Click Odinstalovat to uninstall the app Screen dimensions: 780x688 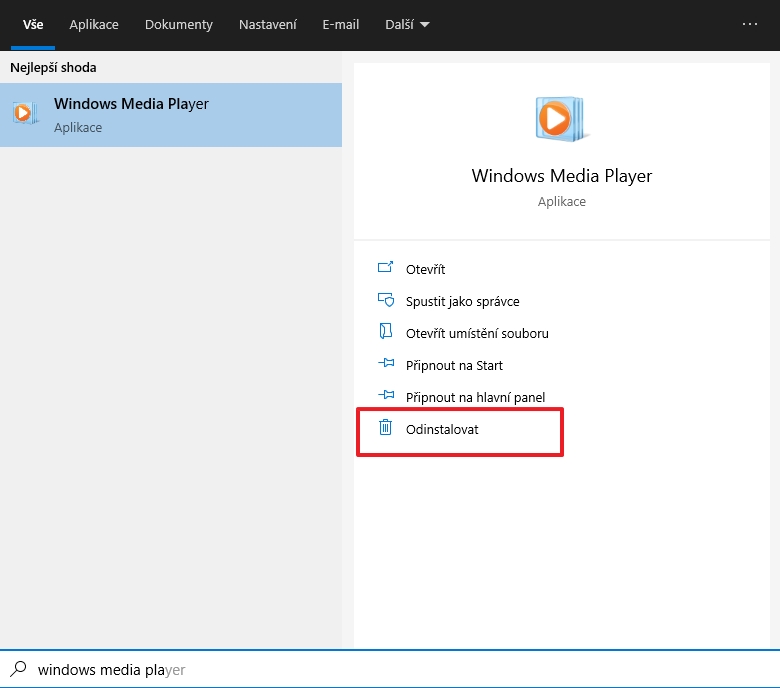[x=442, y=429]
